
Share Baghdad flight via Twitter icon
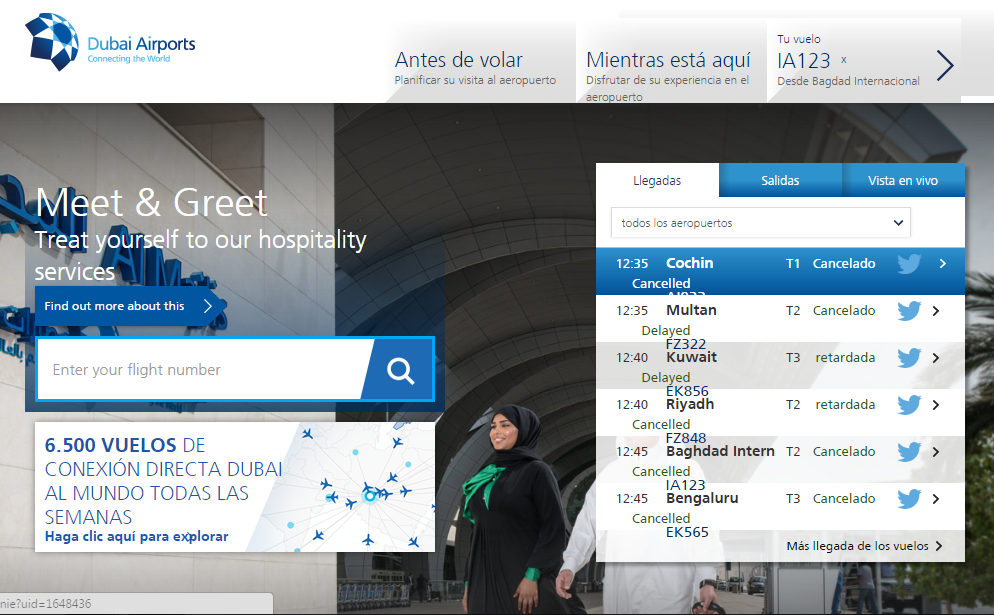909,451
